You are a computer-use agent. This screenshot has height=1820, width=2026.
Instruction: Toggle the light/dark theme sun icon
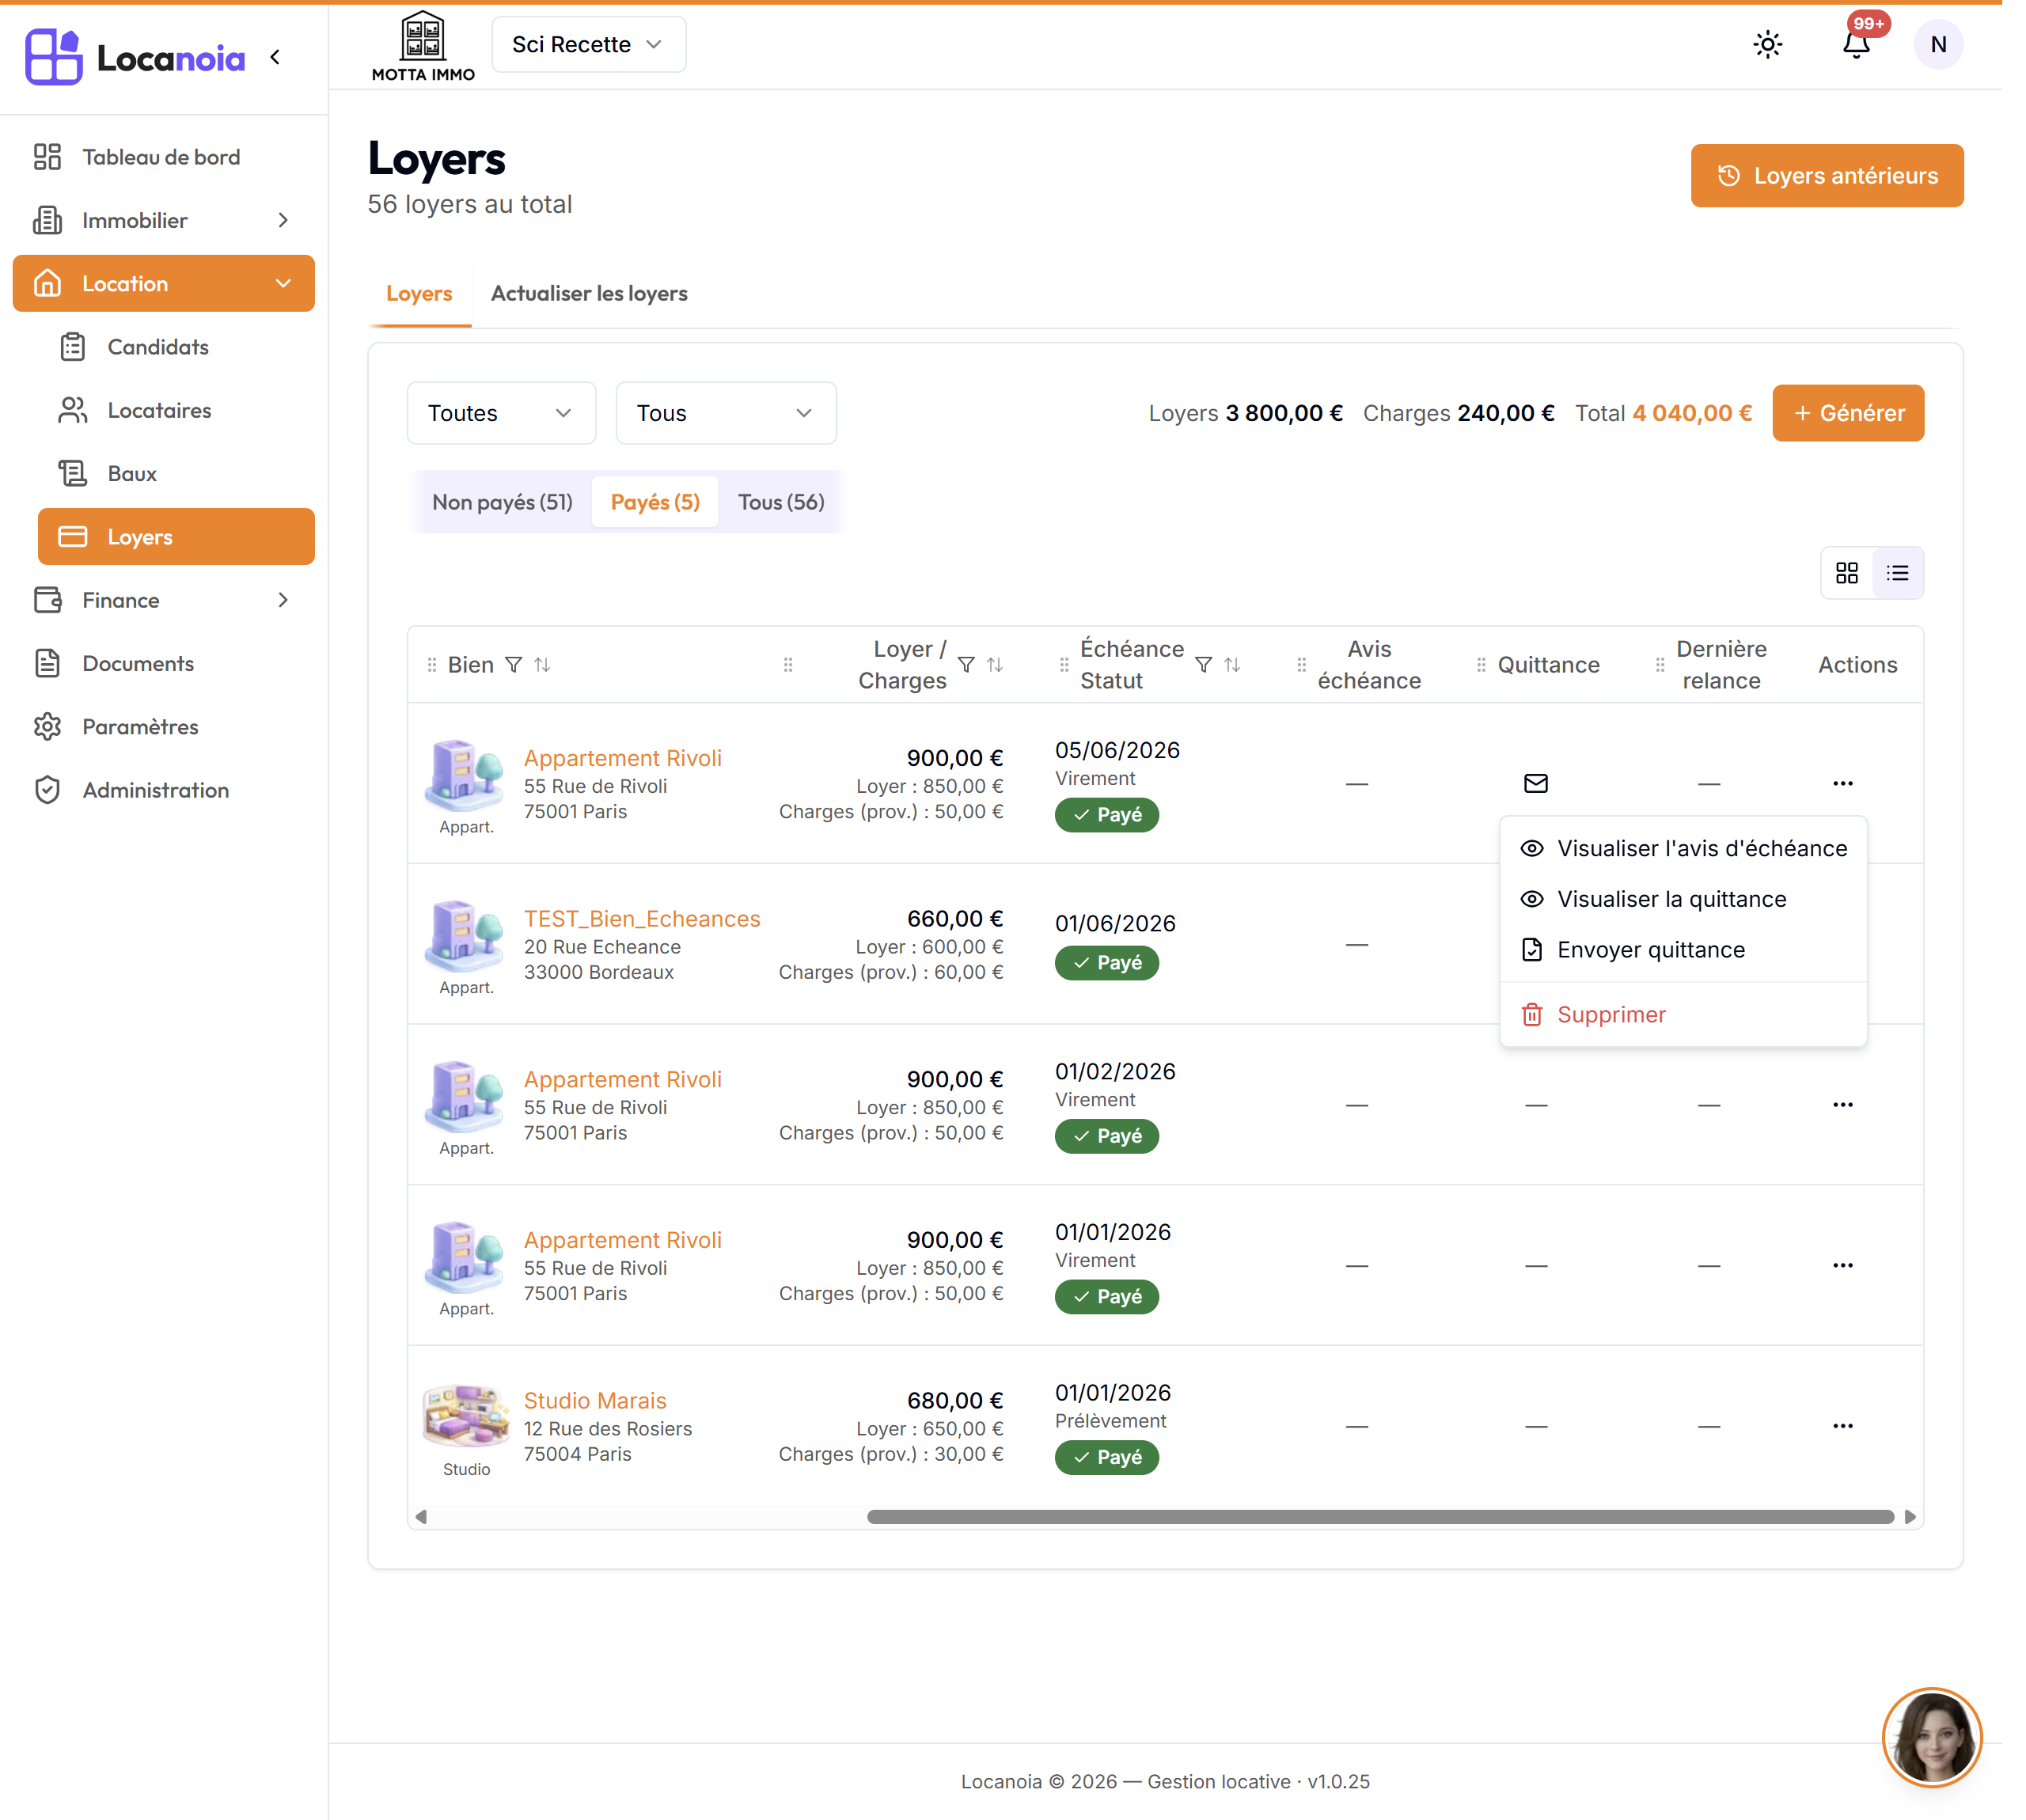click(1767, 44)
